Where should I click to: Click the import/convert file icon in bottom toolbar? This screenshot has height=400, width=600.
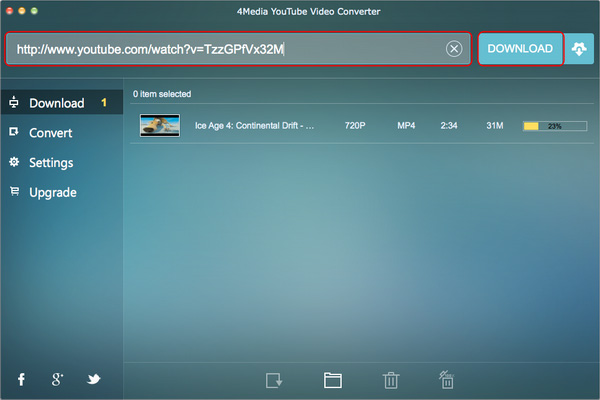coord(275,380)
